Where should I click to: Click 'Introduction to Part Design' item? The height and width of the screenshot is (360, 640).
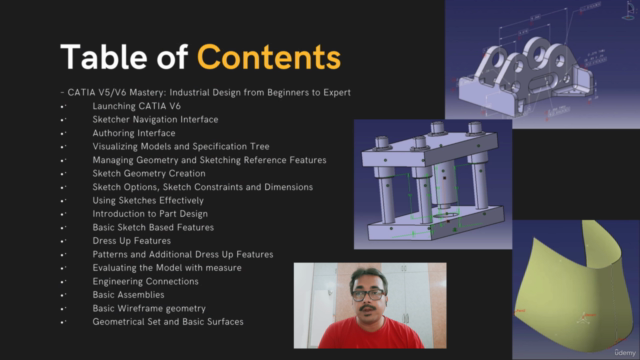tap(150, 214)
